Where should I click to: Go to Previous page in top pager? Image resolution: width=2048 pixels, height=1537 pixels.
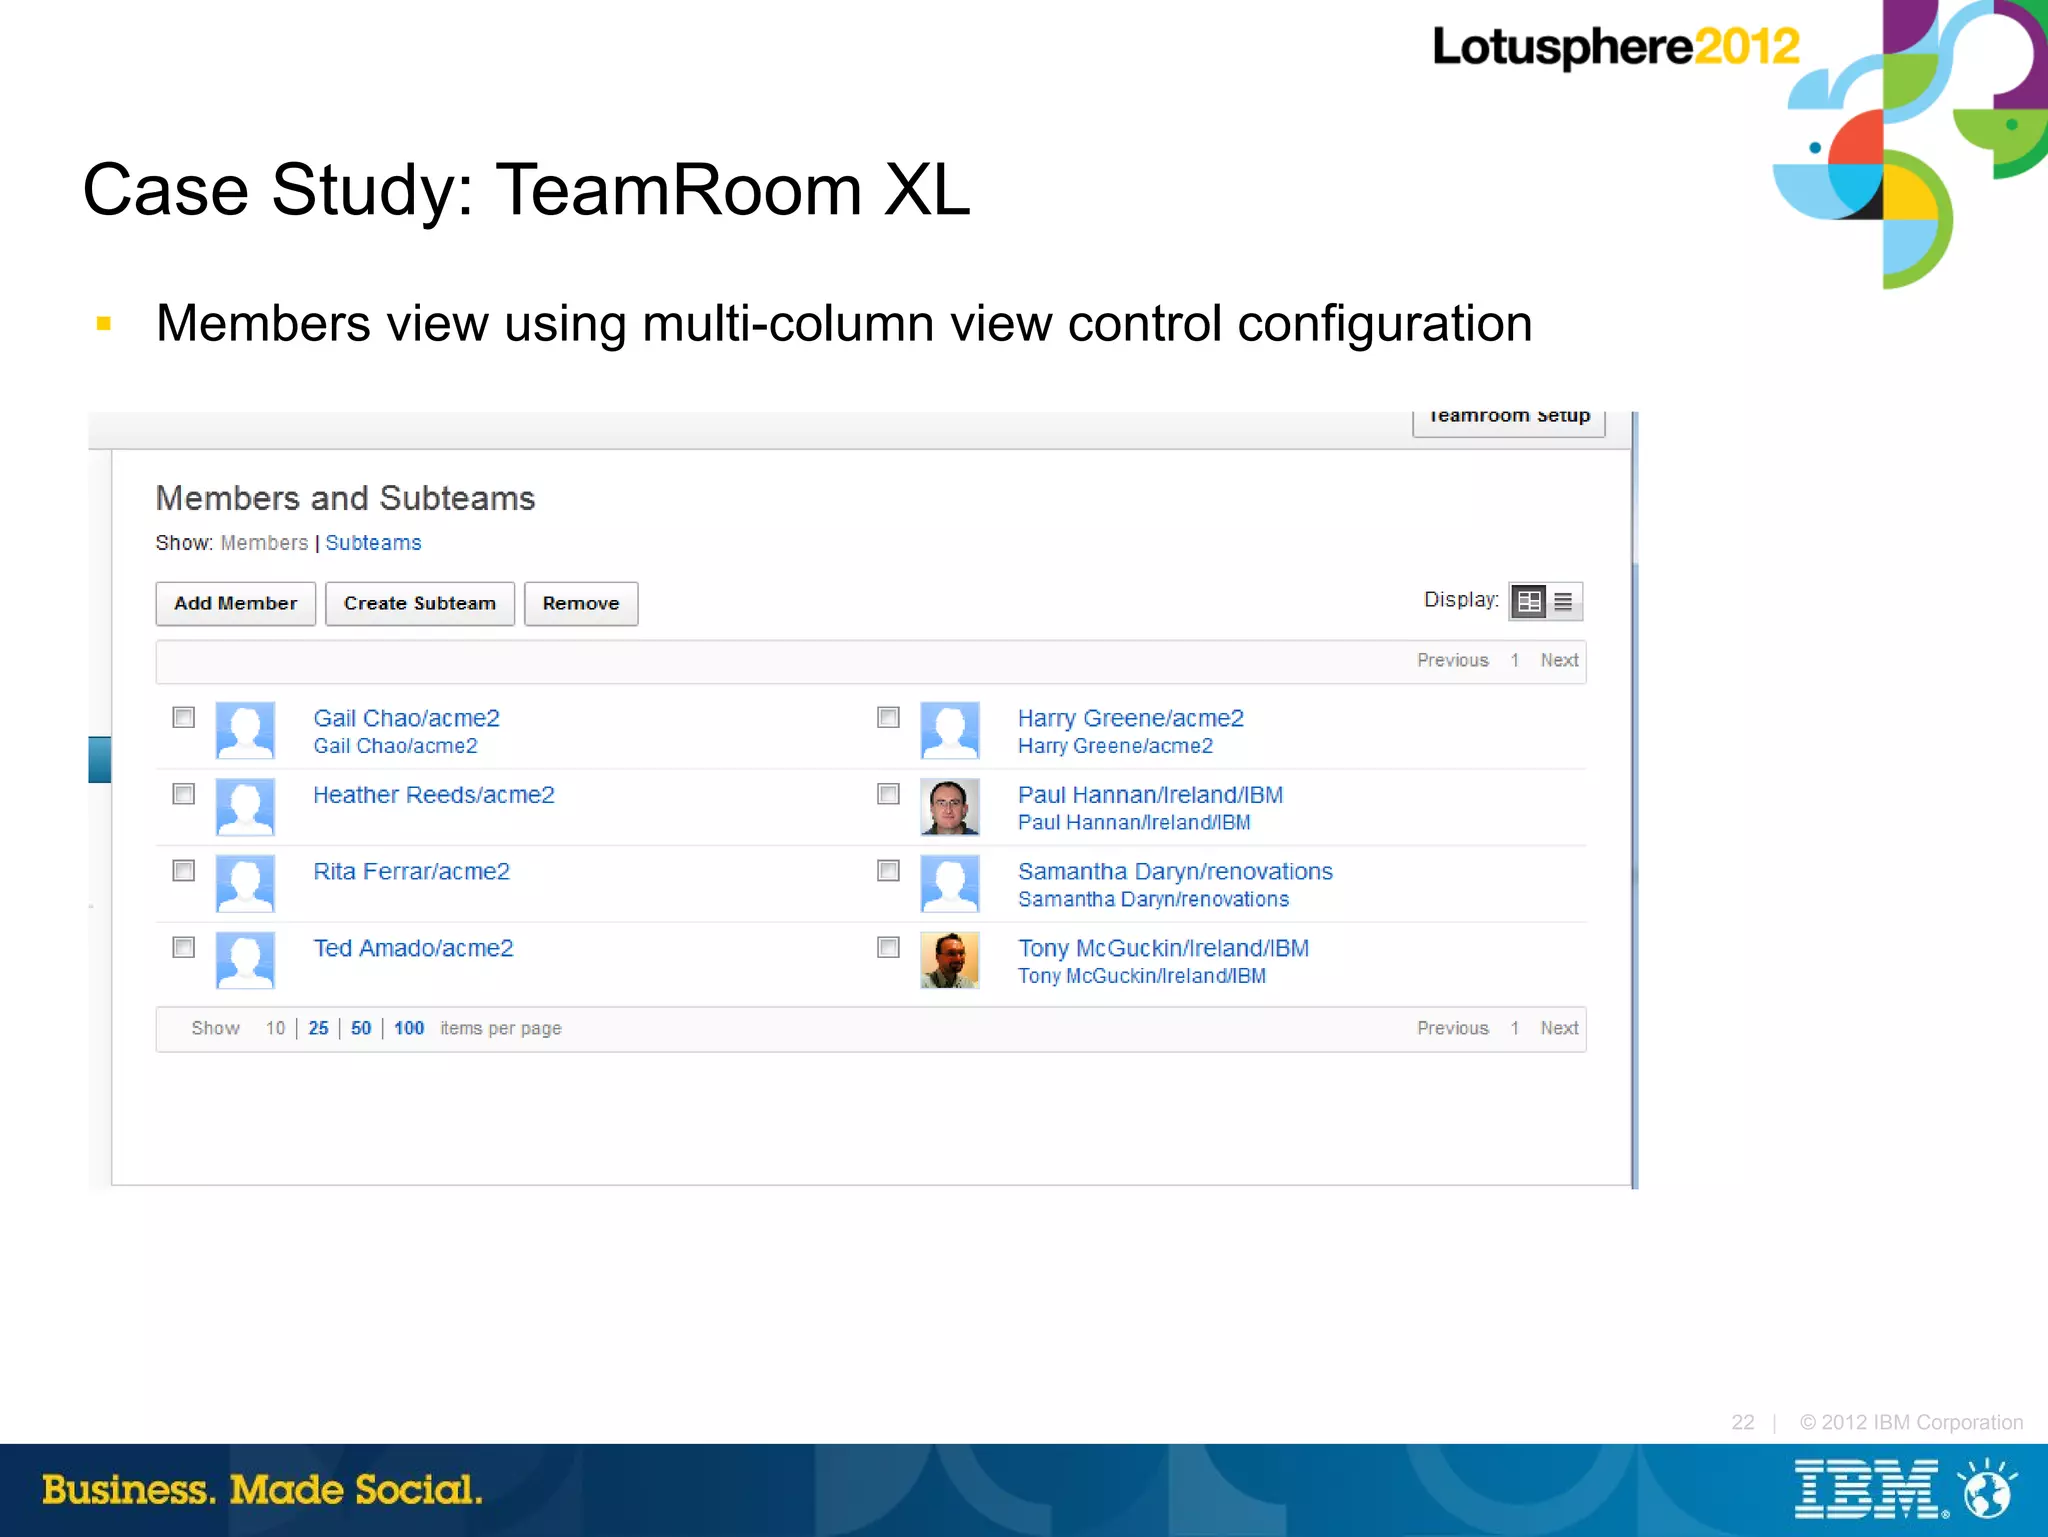(1452, 660)
